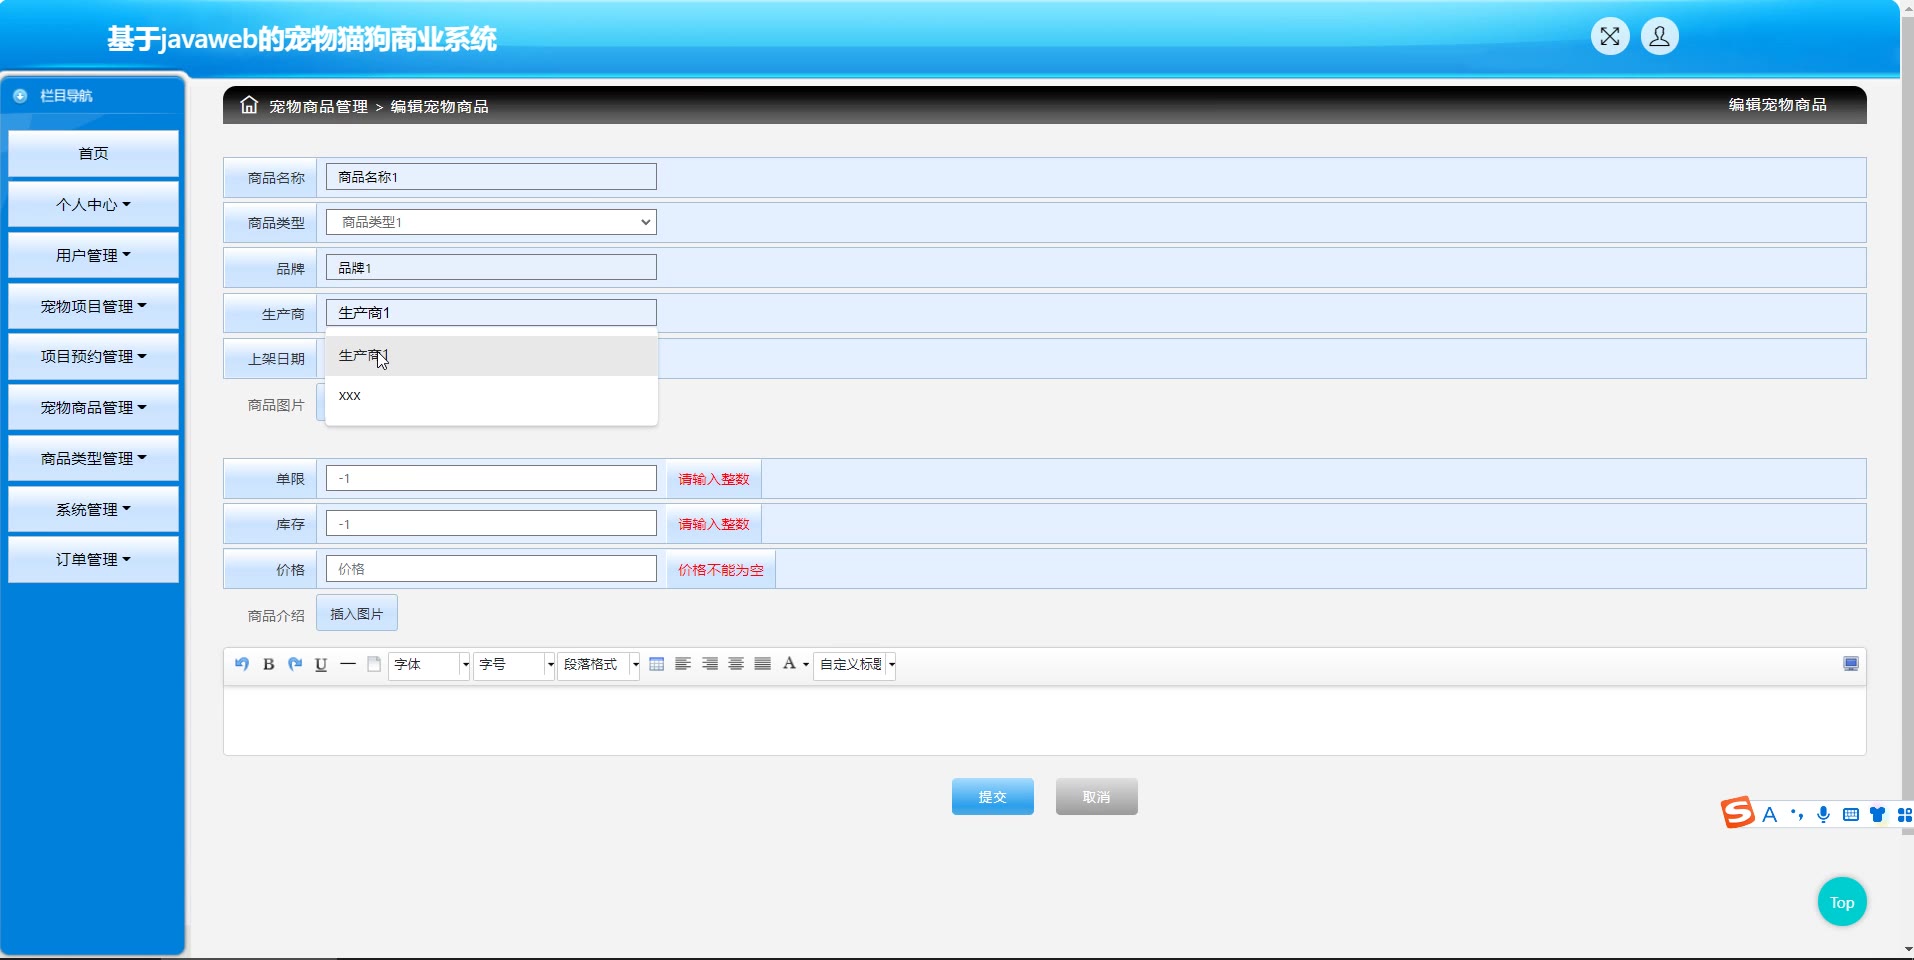Click the 商品介绍 field label
This screenshot has height=960, width=1914.
276,616
